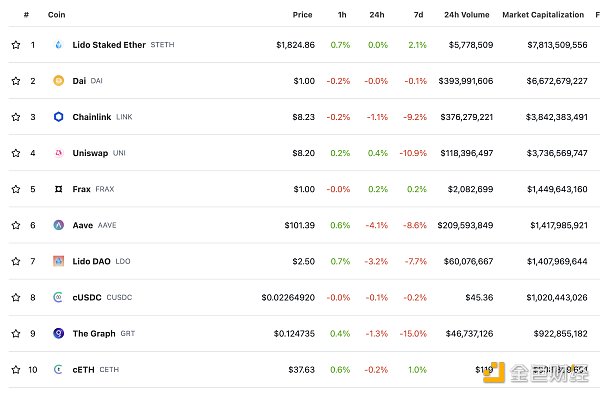Viewport: 600px width, 394px height.
Task: Click the Uniswap unicorn logo
Action: (x=58, y=153)
